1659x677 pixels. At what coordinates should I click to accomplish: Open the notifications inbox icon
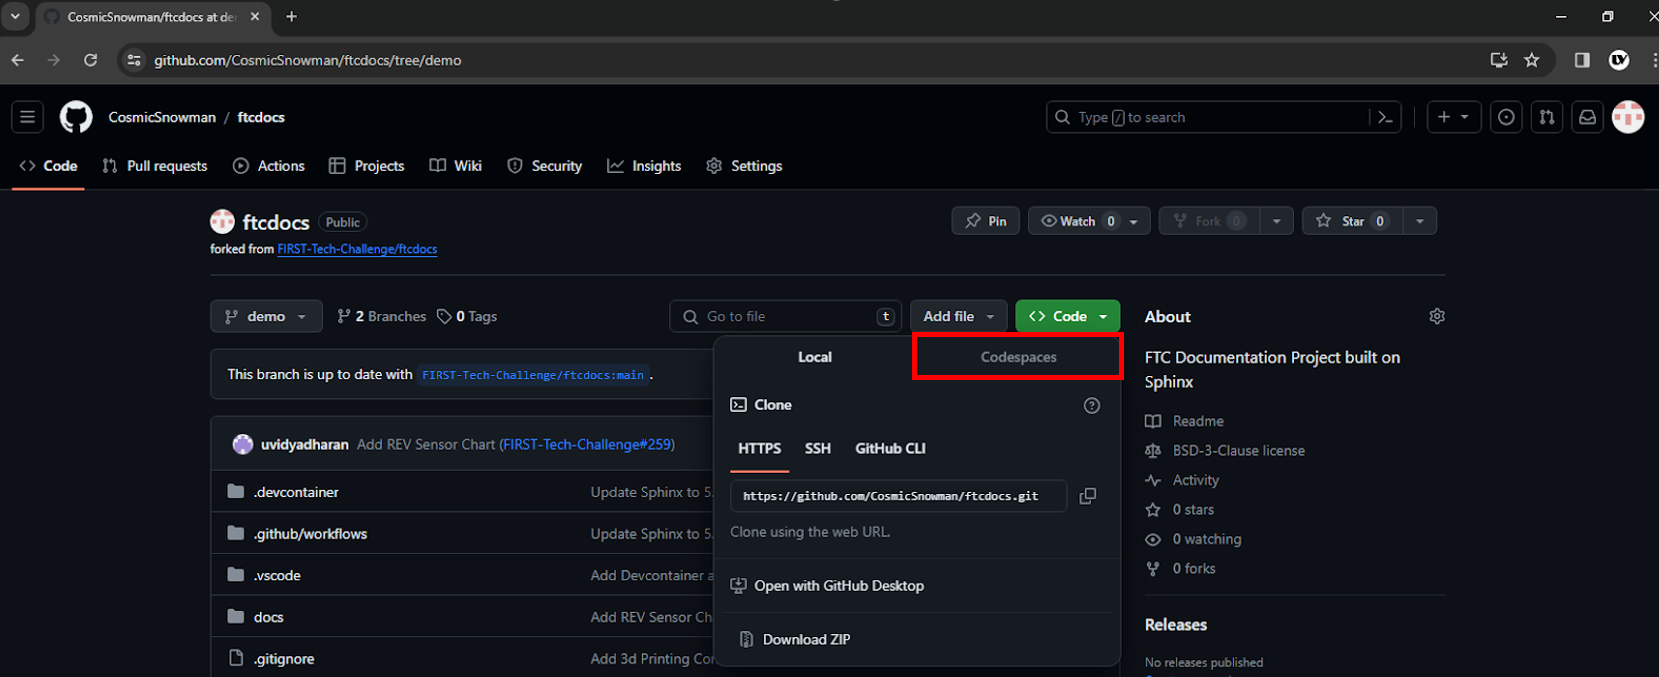click(1587, 117)
